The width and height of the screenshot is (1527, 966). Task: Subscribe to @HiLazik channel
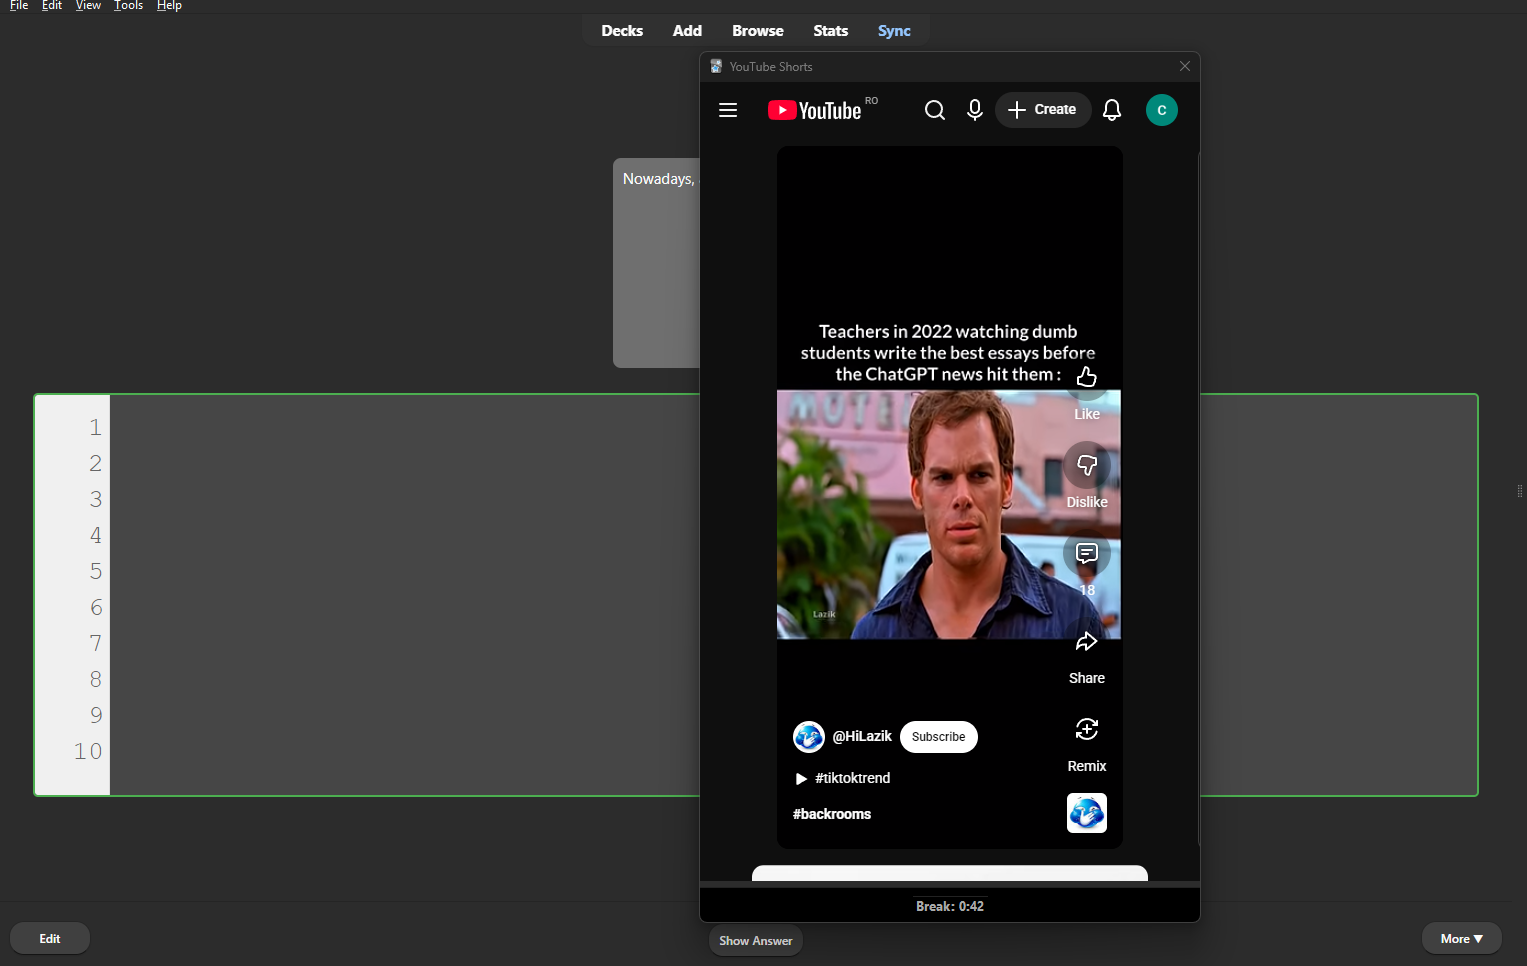tap(938, 737)
